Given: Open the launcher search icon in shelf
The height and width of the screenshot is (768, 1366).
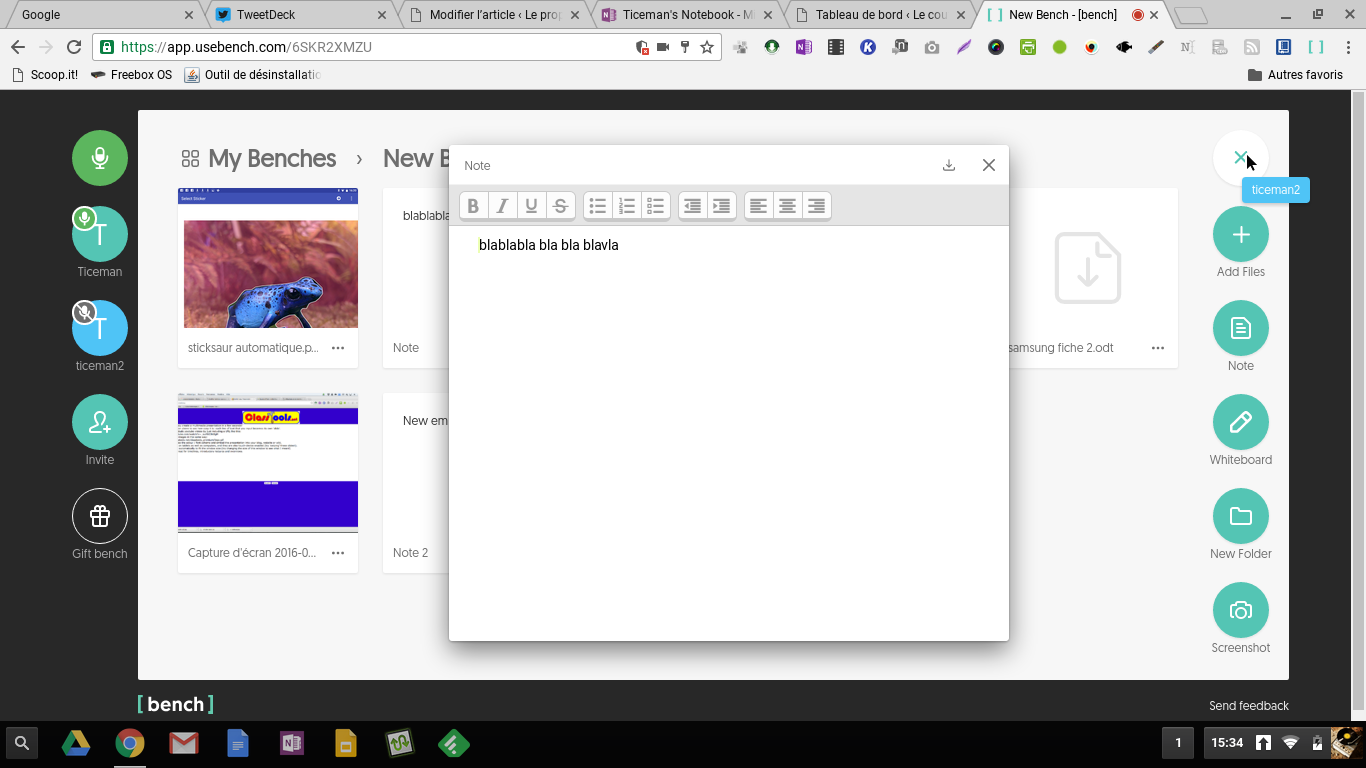Looking at the screenshot, I should [22, 743].
